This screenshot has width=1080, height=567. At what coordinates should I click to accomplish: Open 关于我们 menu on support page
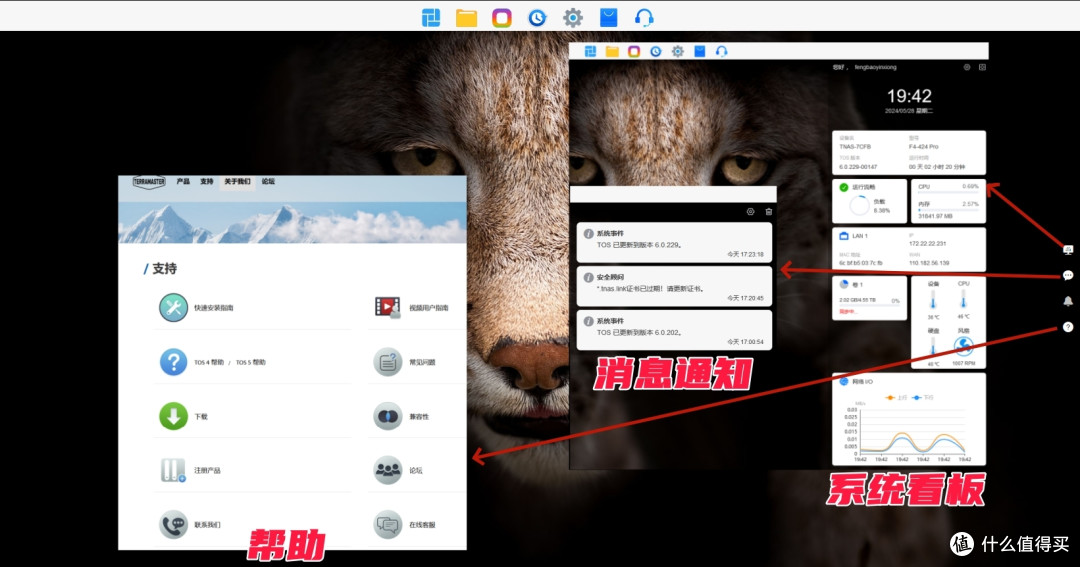coord(237,181)
